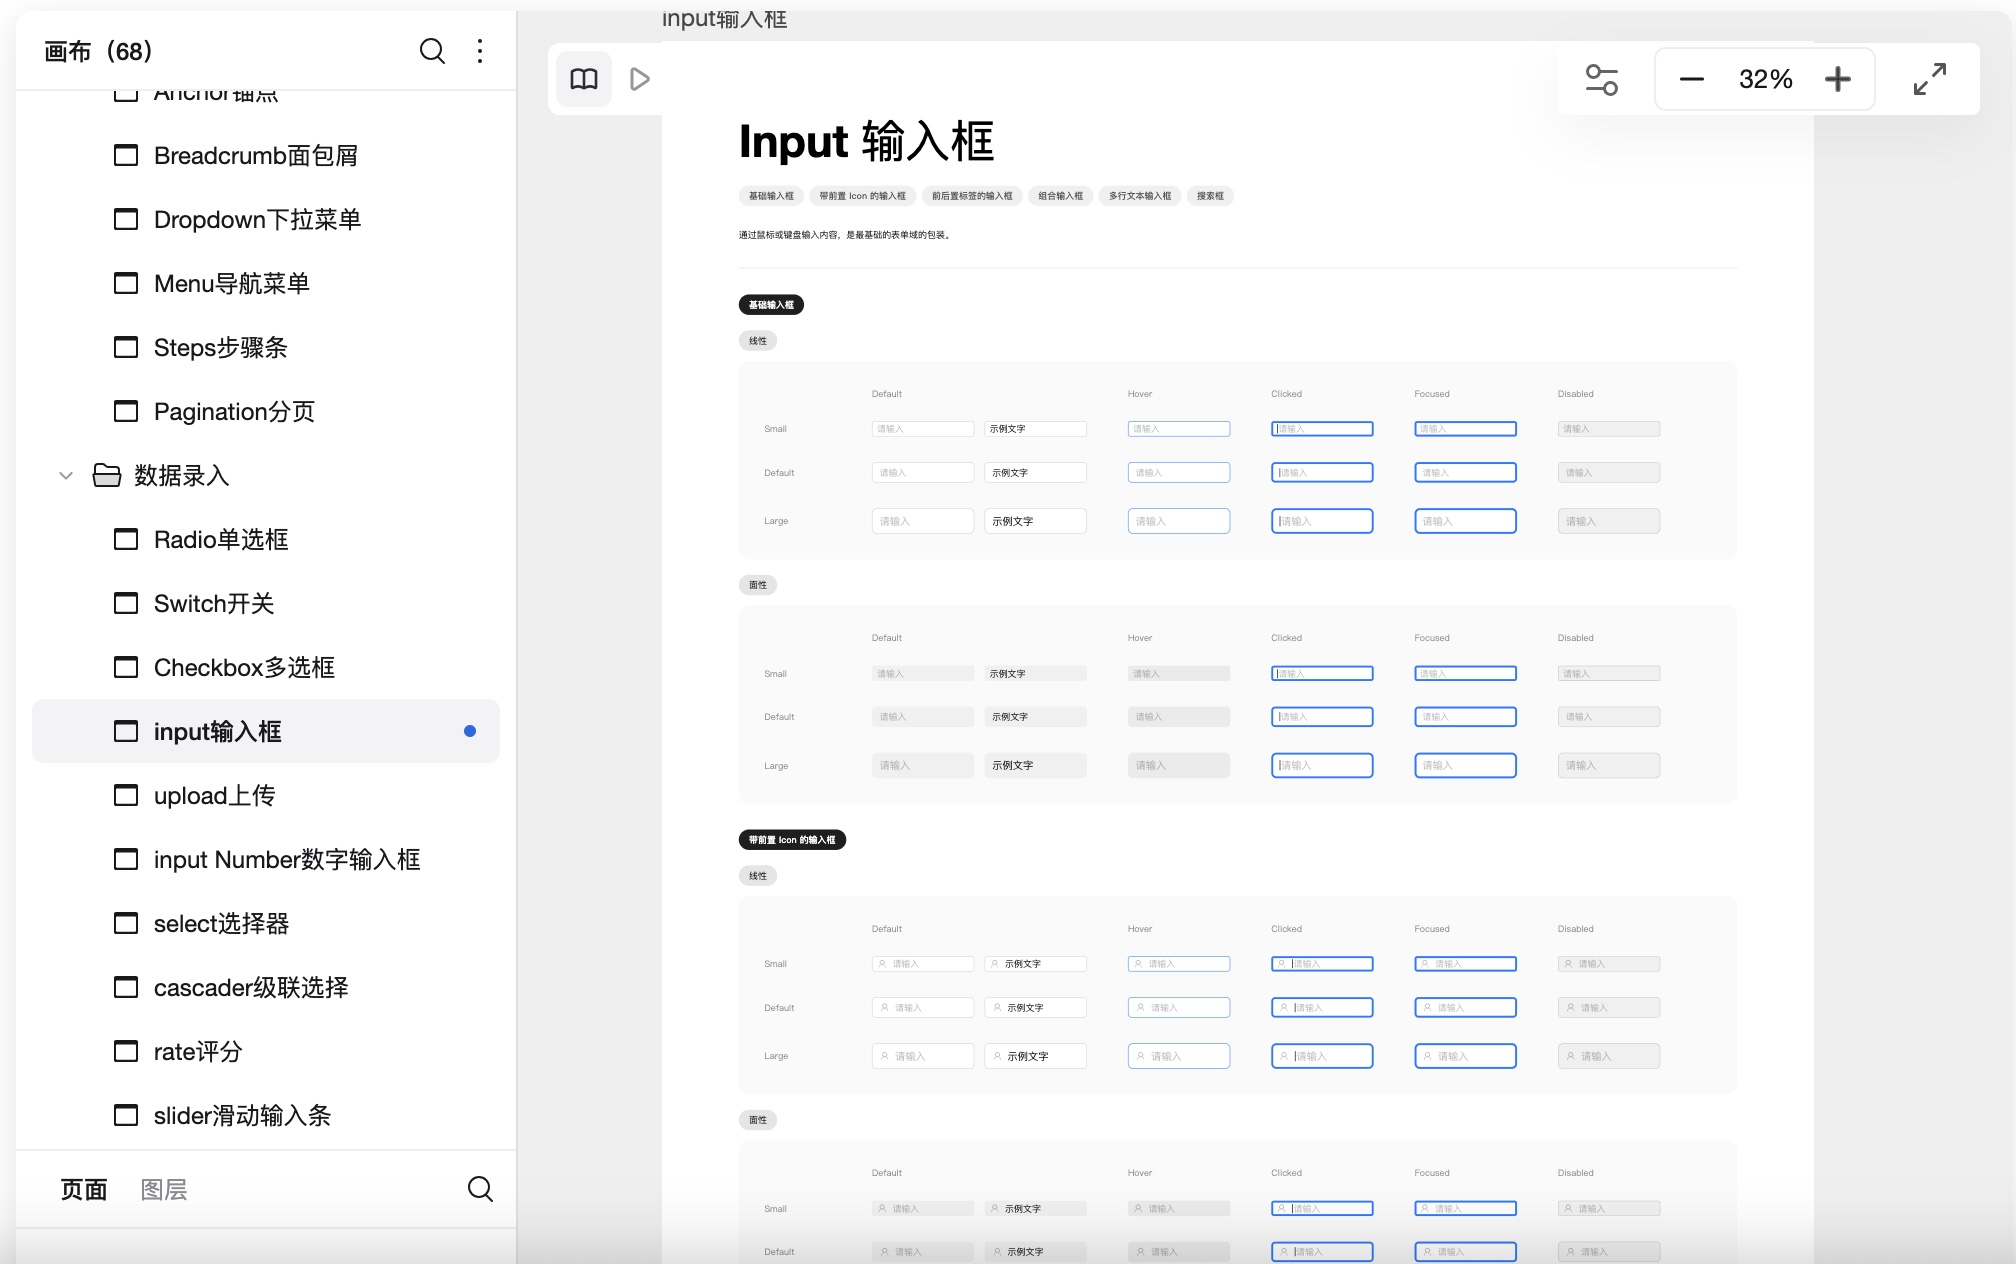The image size is (2016, 1264).
Task: Open the canvas panel more-options menu
Action: (480, 51)
